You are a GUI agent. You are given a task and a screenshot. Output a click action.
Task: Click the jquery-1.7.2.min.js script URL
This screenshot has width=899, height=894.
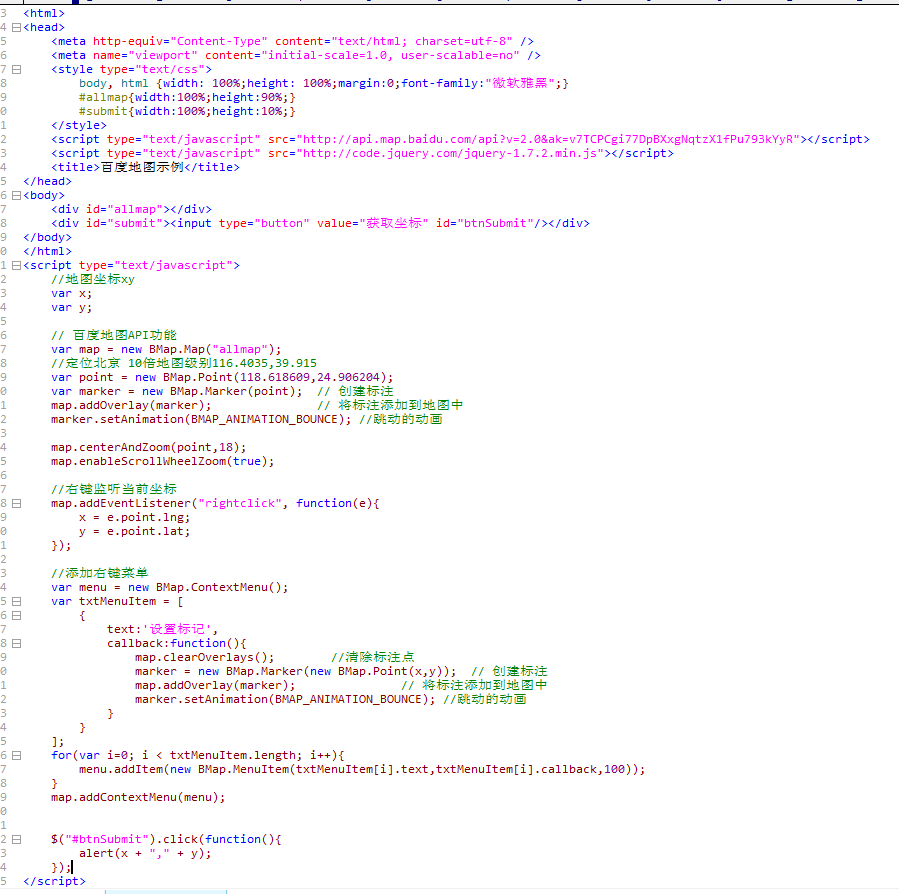point(450,153)
